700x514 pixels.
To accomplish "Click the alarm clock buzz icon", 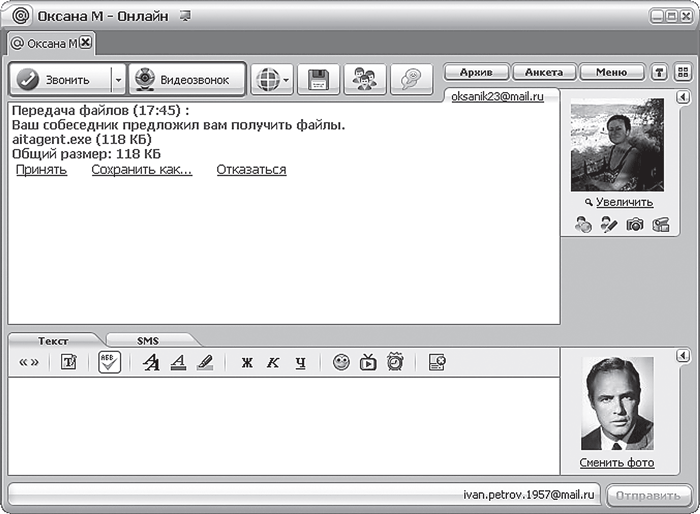I will tap(395, 363).
